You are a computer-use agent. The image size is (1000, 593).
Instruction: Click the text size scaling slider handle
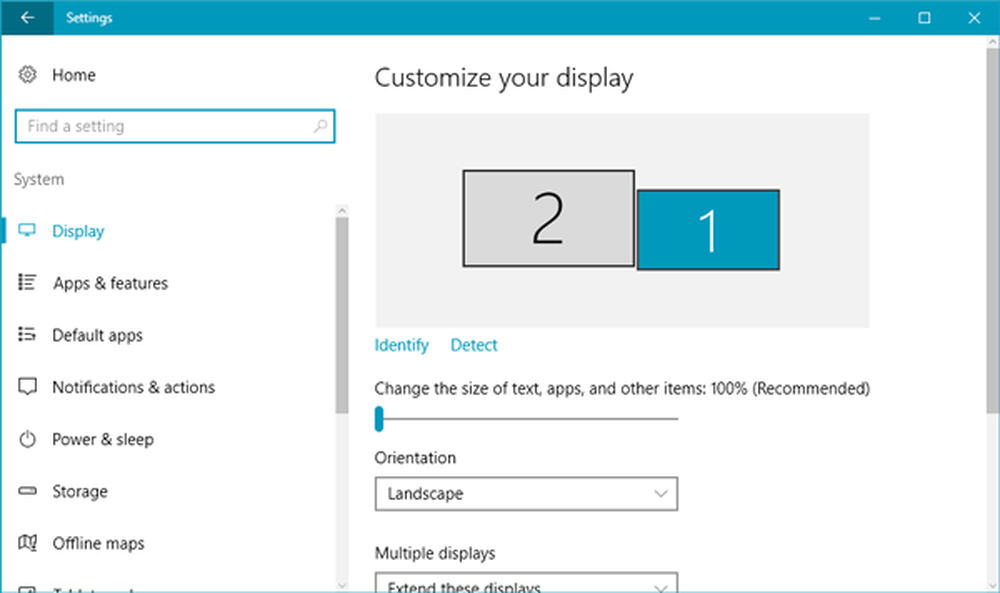click(379, 419)
